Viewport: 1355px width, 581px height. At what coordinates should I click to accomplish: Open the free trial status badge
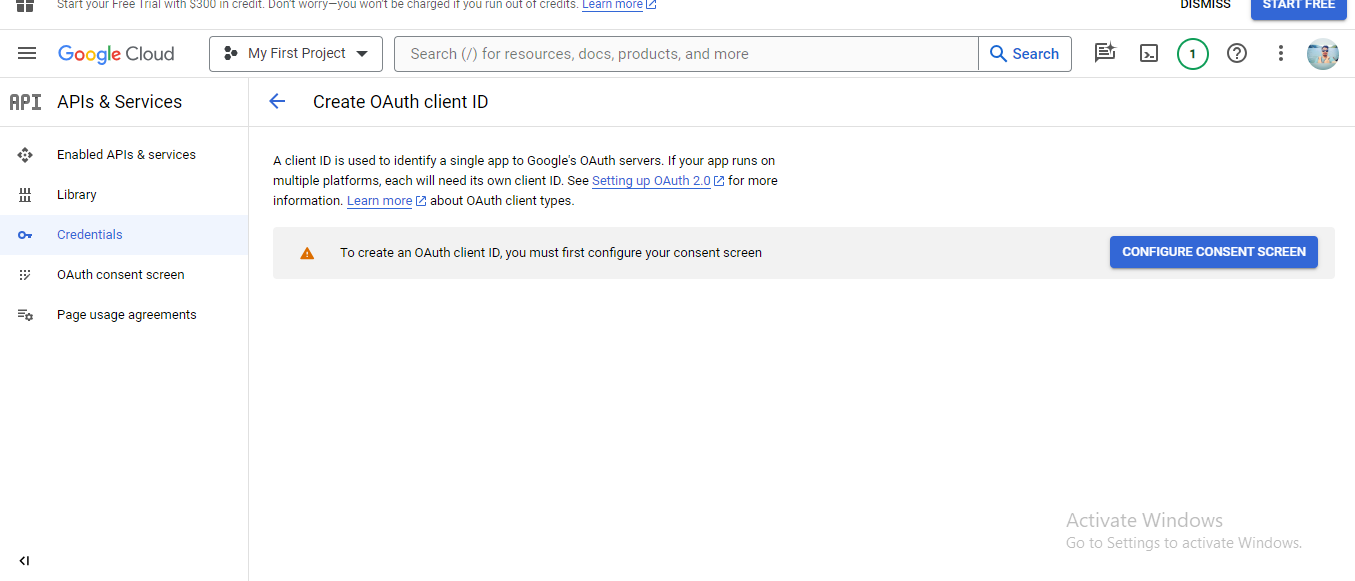[x=1193, y=54]
